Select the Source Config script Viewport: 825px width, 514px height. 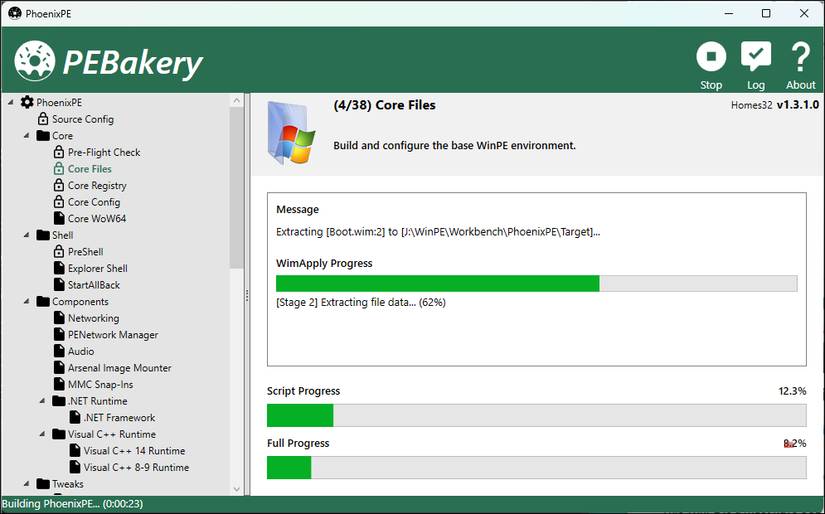[83, 119]
